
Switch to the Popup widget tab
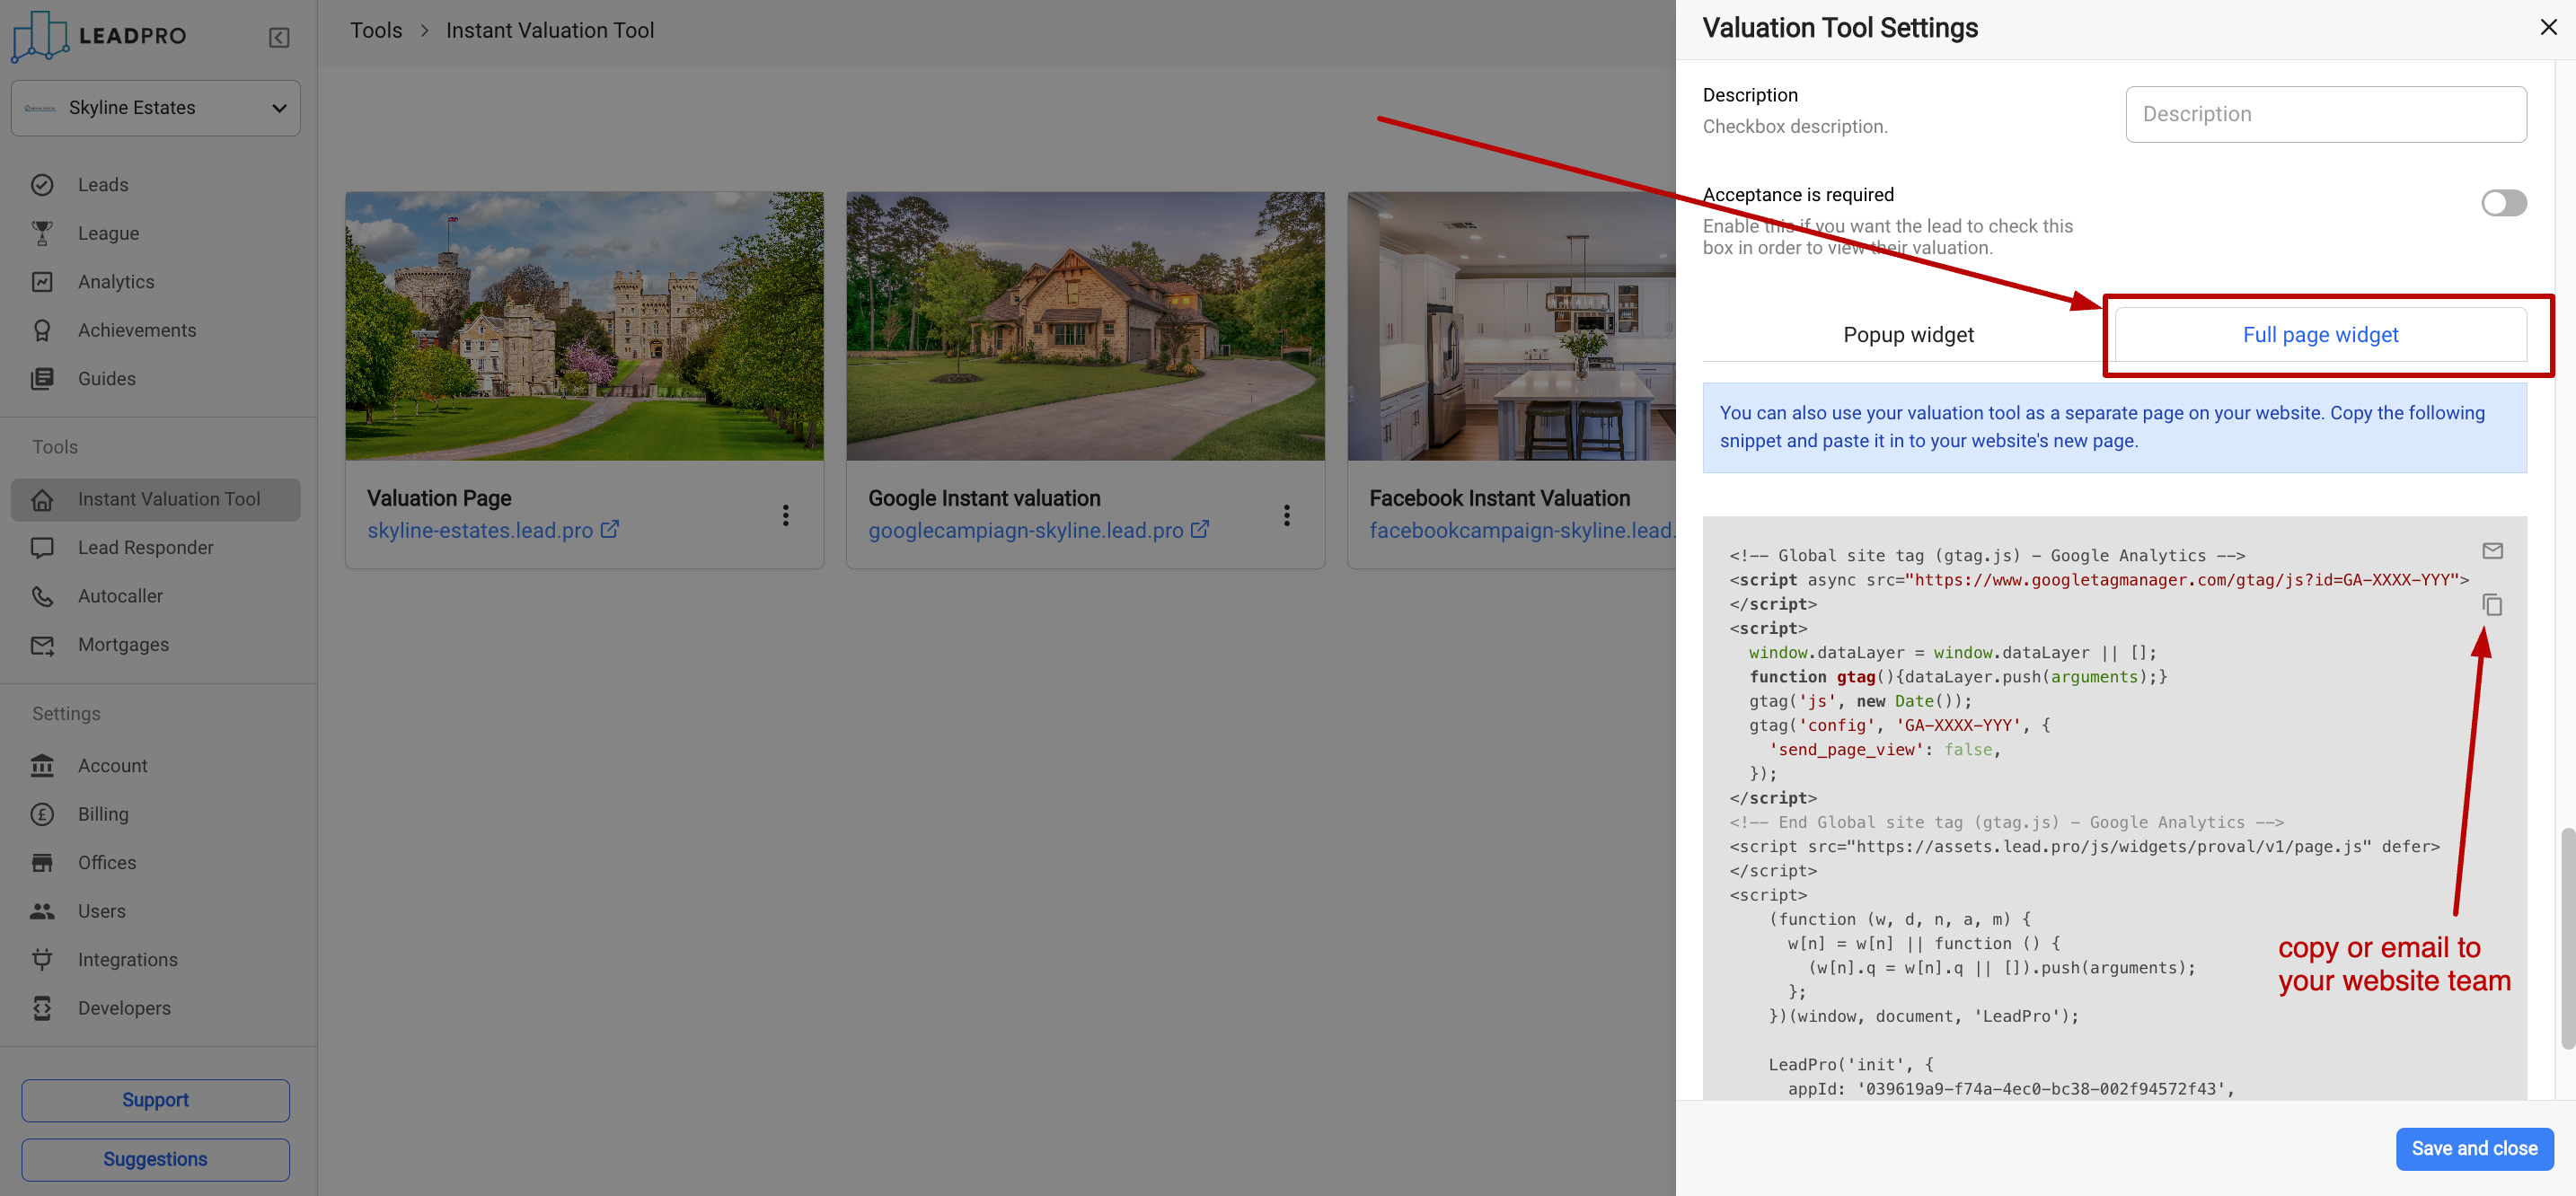point(1908,334)
